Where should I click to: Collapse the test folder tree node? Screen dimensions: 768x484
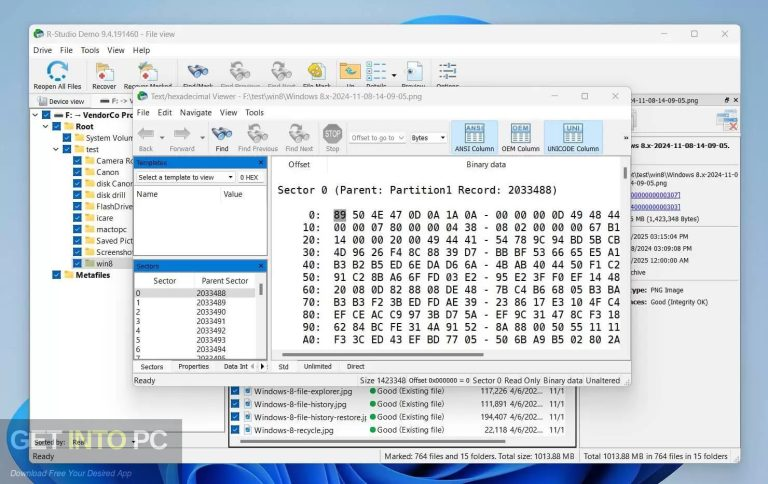tap(56, 149)
